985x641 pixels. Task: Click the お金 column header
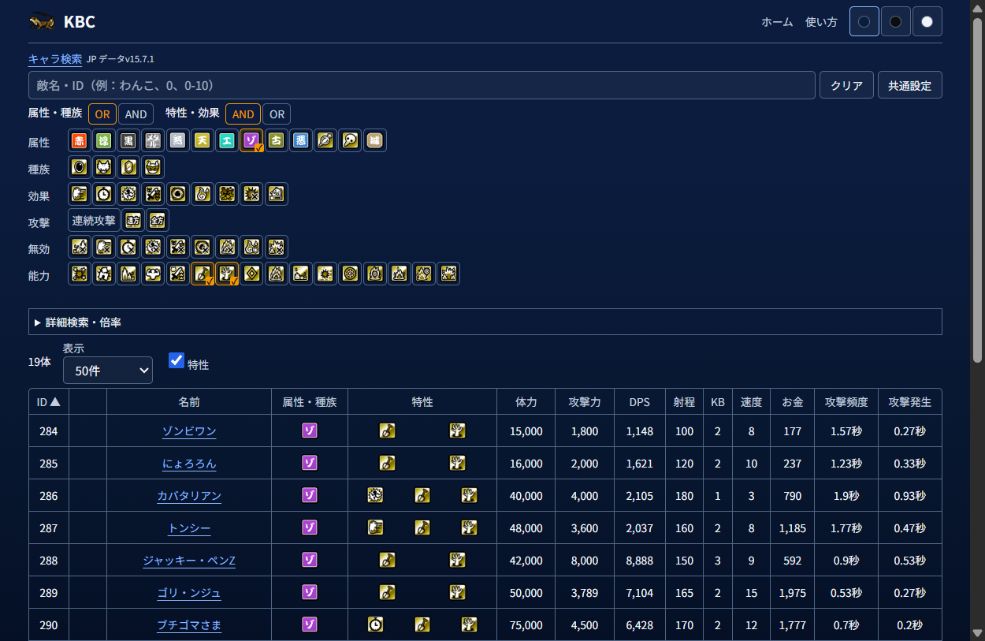[792, 402]
